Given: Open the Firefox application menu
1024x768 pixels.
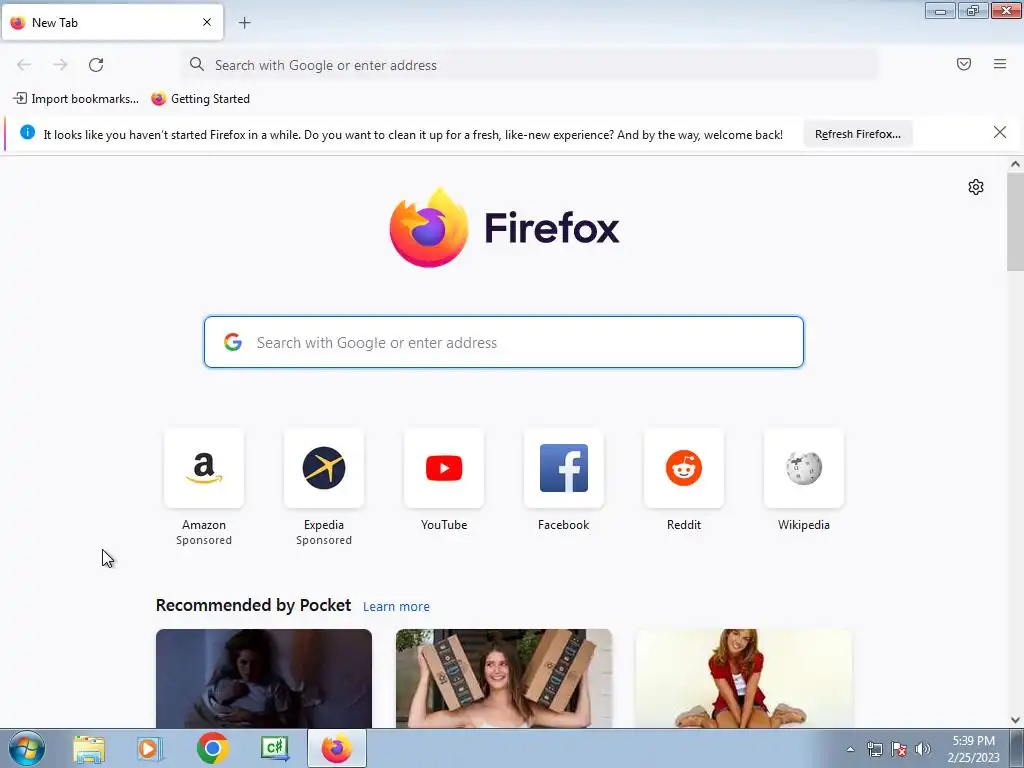Looking at the screenshot, I should click(x=1000, y=64).
